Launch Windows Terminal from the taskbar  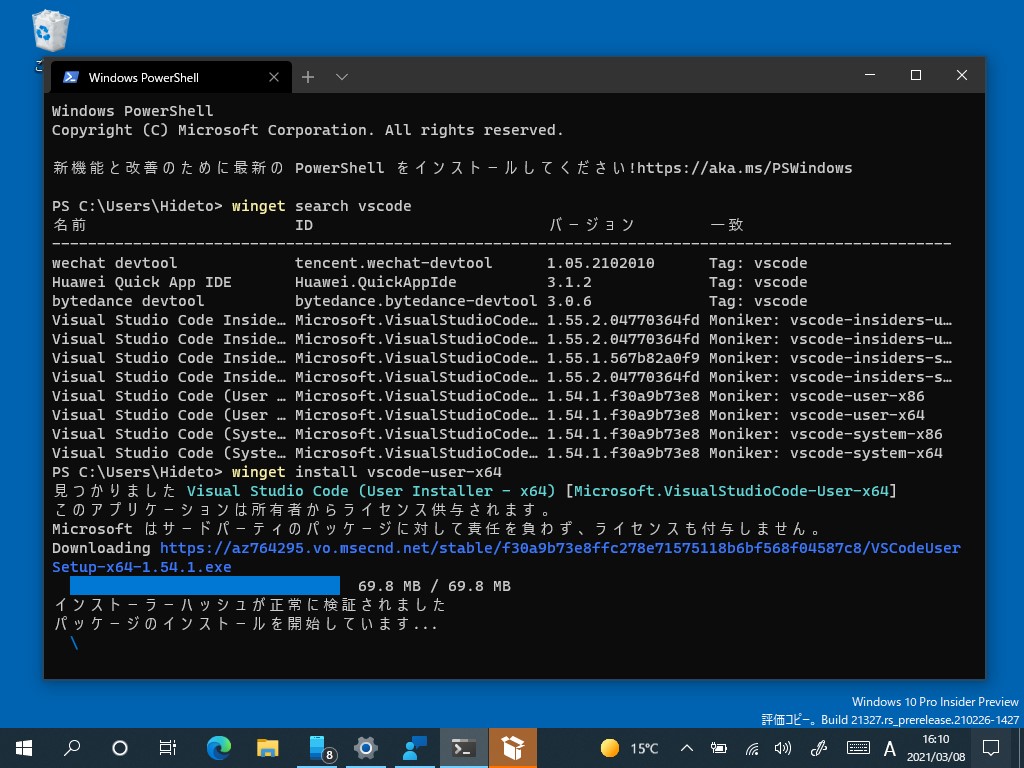click(463, 747)
